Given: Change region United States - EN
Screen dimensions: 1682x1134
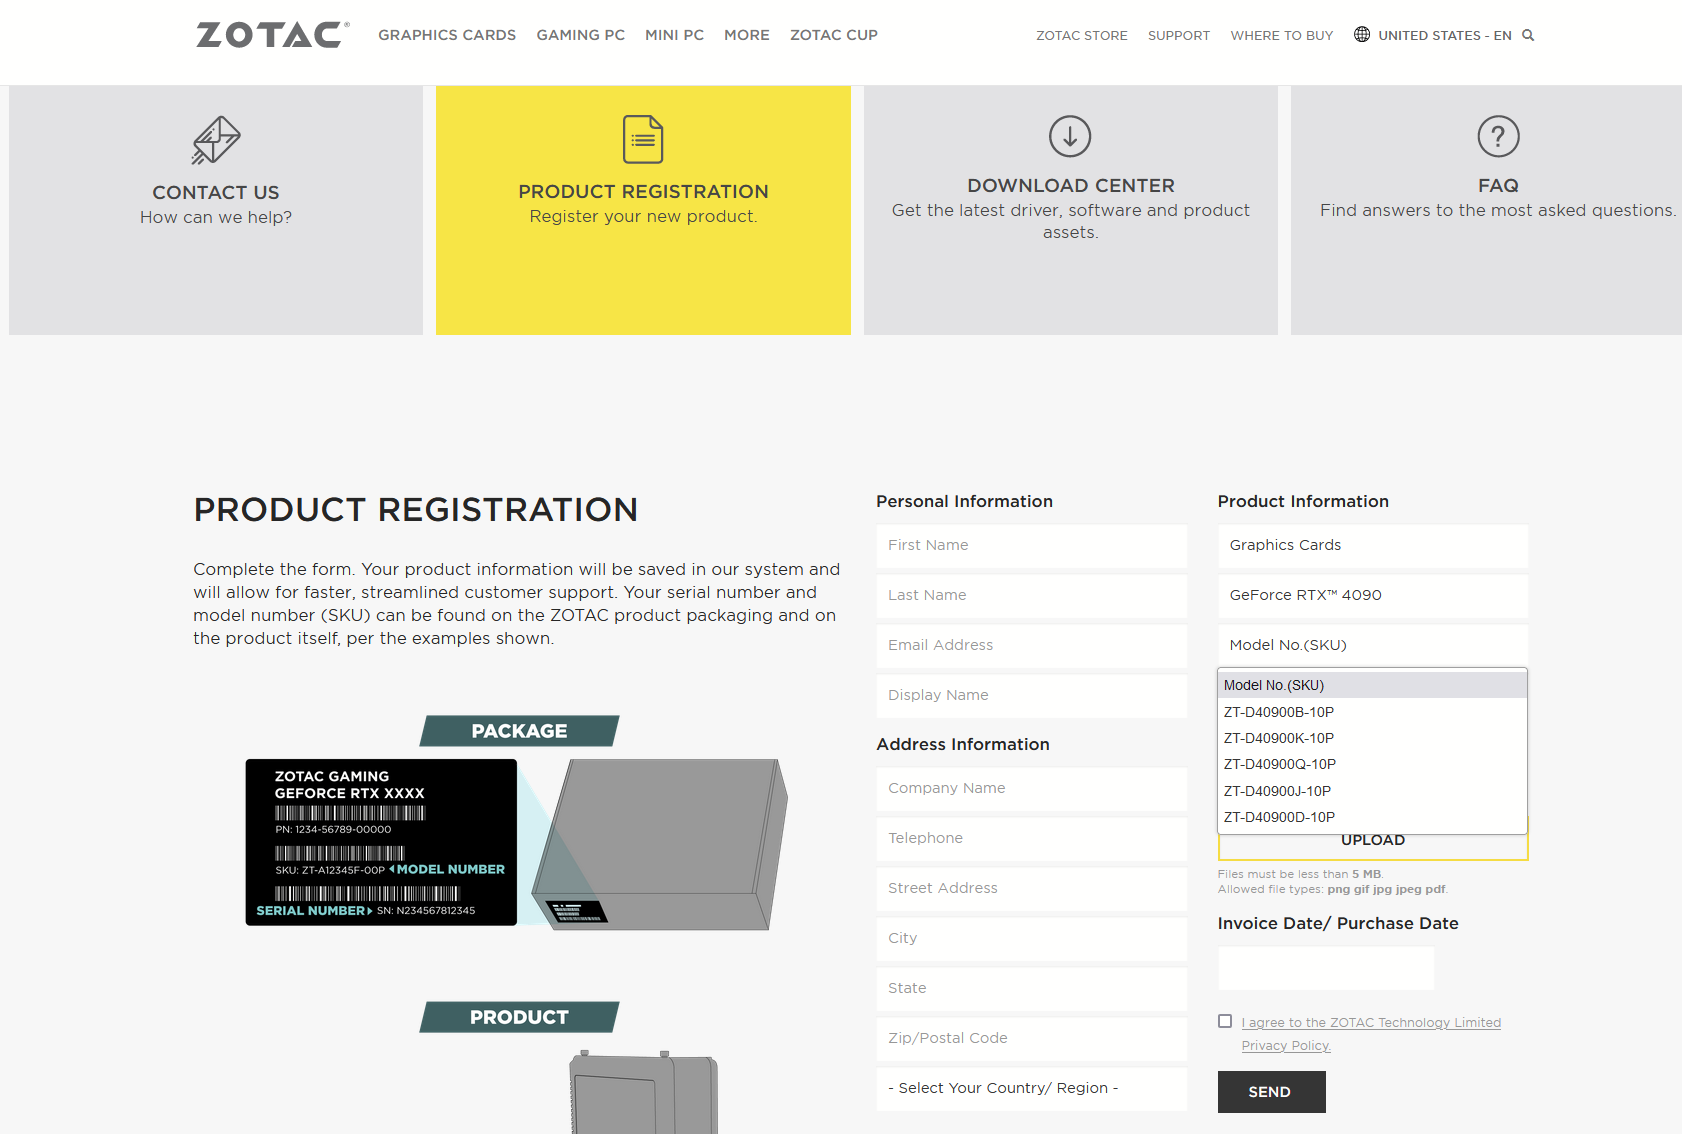Looking at the screenshot, I should pyautogui.click(x=1445, y=35).
